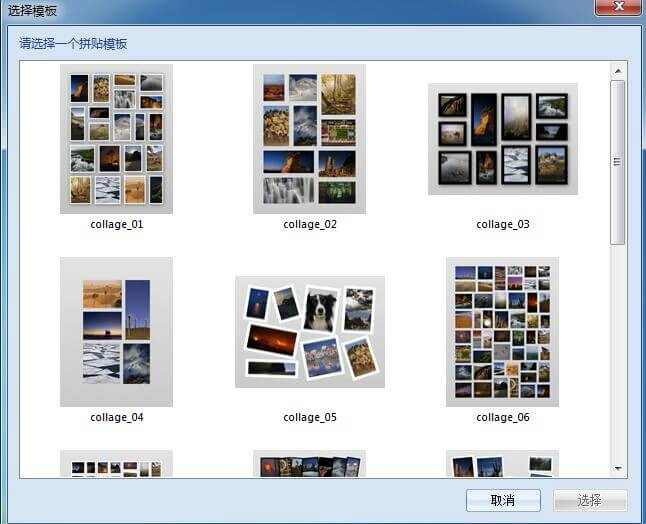This screenshot has width=646, height=524.
Task: Click the 选择 select button
Action: tap(590, 500)
